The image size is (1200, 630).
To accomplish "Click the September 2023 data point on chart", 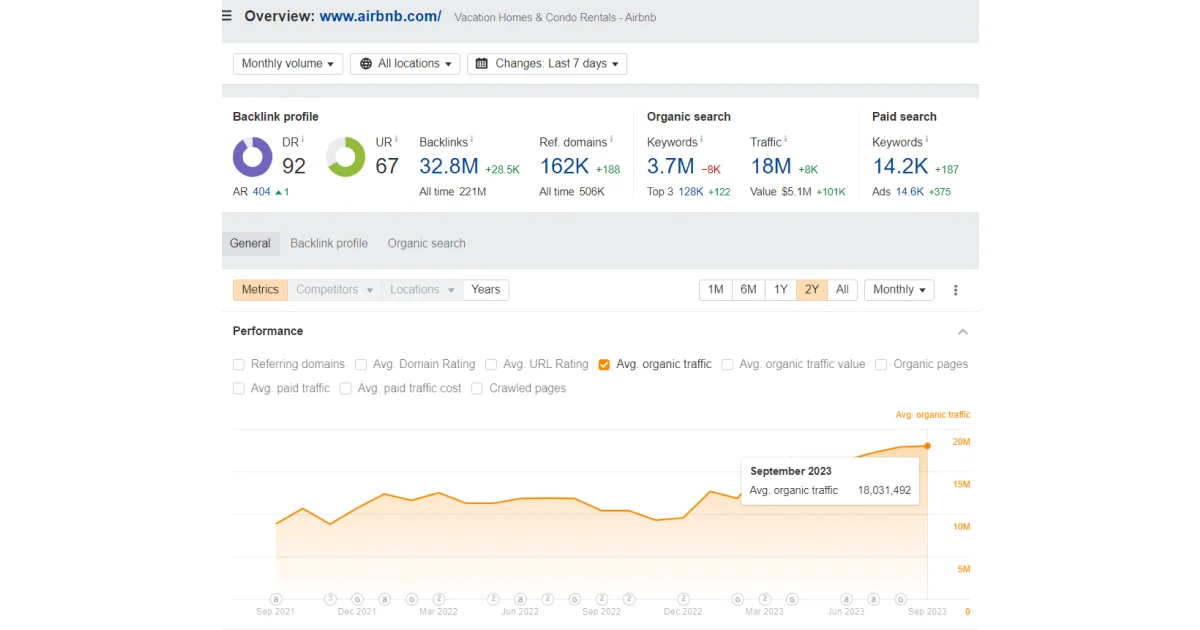I will coord(928,446).
